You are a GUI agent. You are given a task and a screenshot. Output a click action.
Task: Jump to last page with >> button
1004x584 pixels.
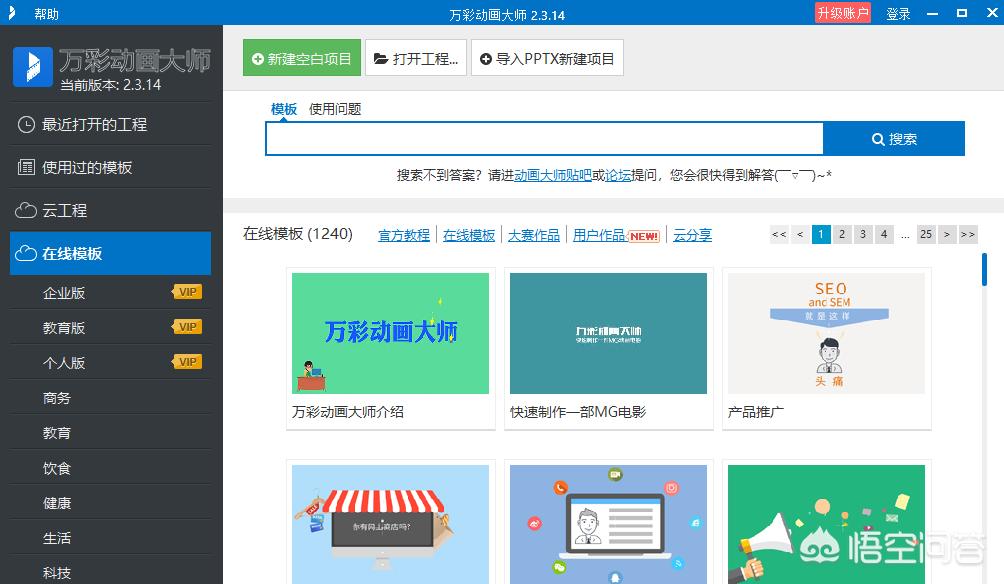point(968,234)
